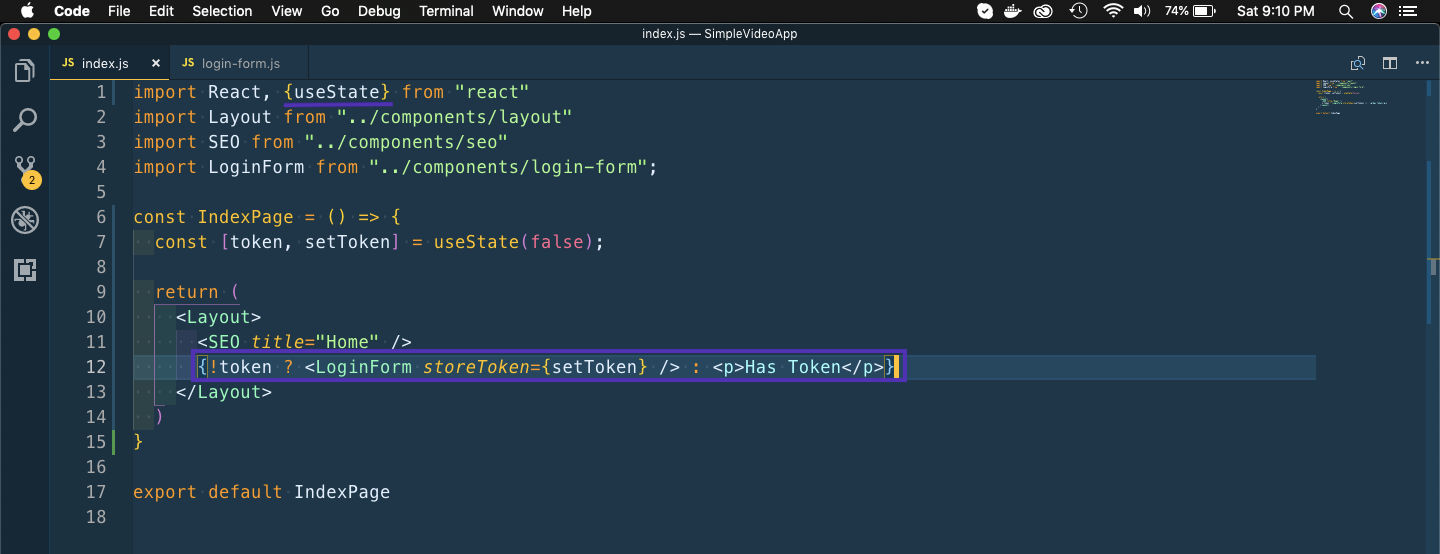Screen dimensions: 1440x554
Task: Click the Docker whale menu bar icon
Action: click(1014, 11)
